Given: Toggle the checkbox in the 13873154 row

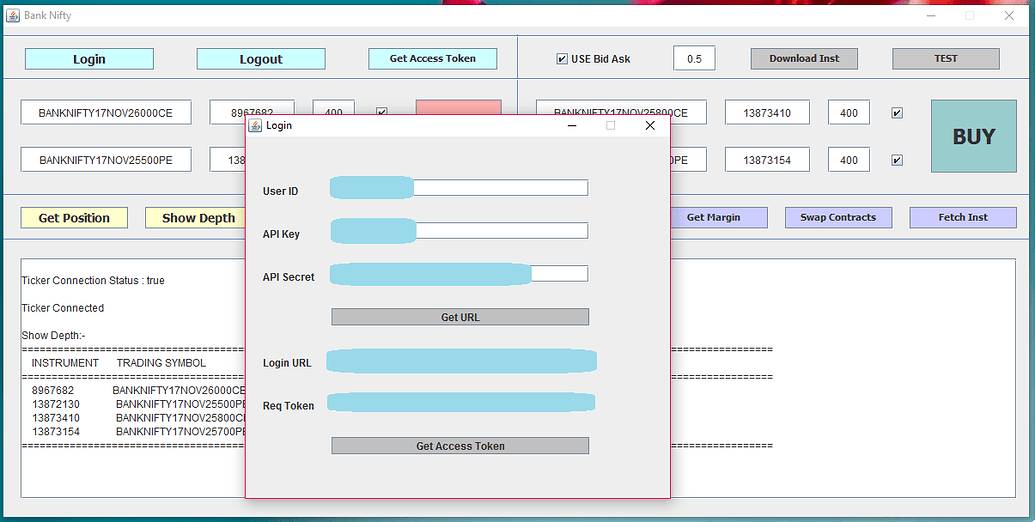Looking at the screenshot, I should [x=897, y=160].
